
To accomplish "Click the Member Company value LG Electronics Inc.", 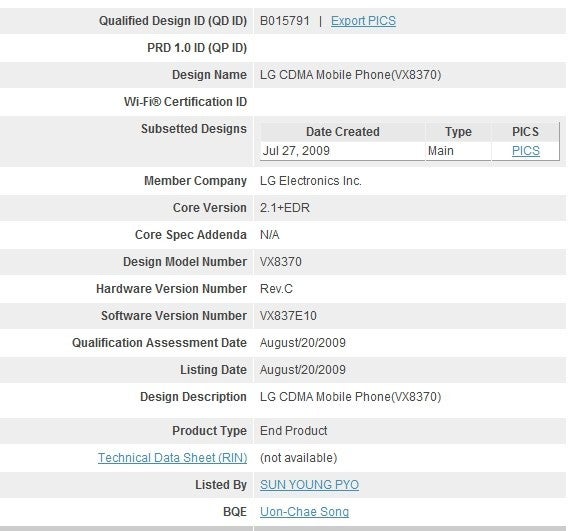I will tap(311, 181).
